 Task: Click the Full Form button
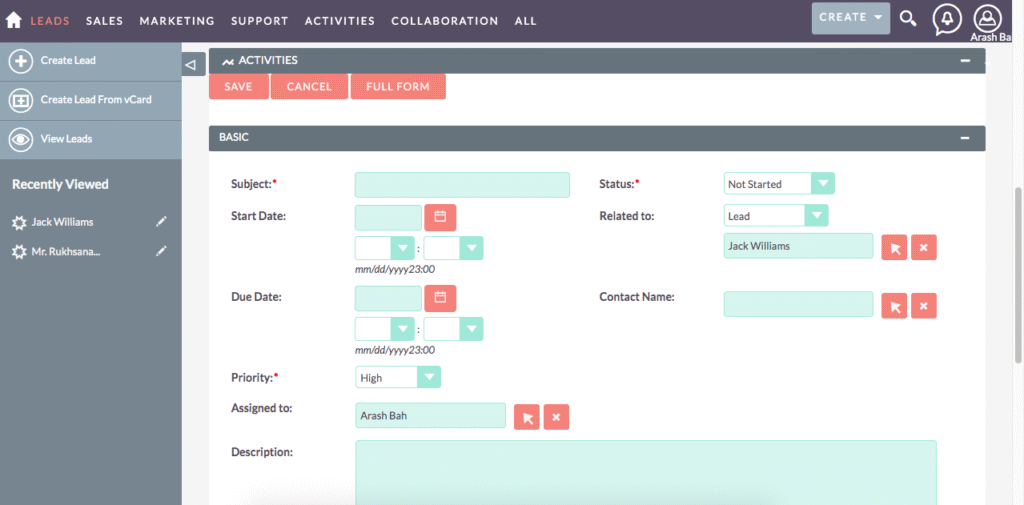pos(398,87)
